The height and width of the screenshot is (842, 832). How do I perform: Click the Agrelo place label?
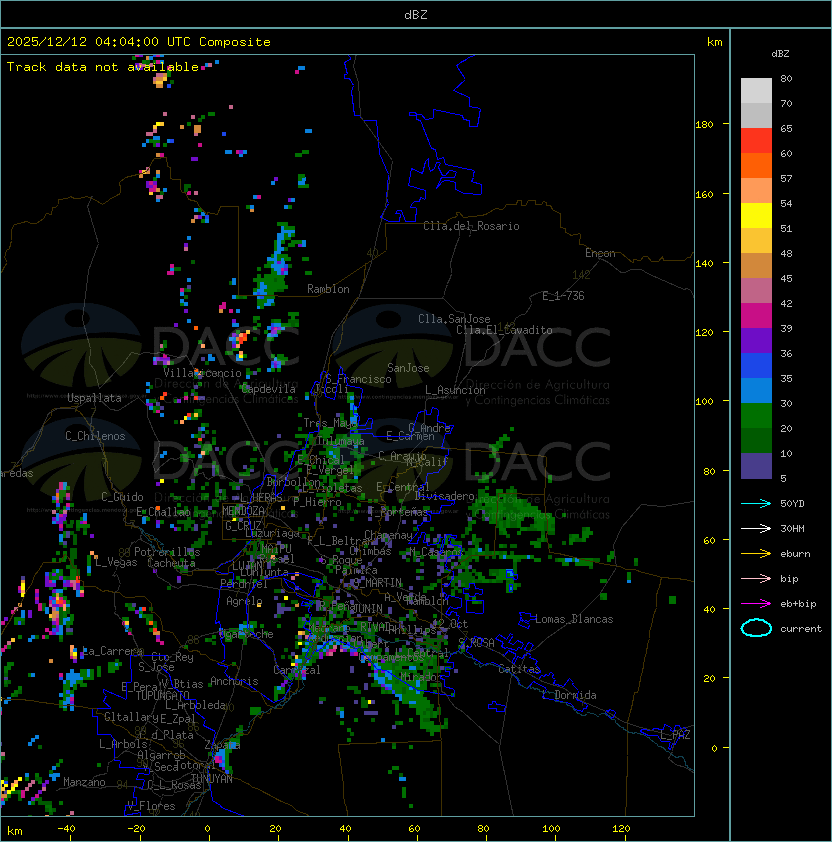click(x=244, y=601)
